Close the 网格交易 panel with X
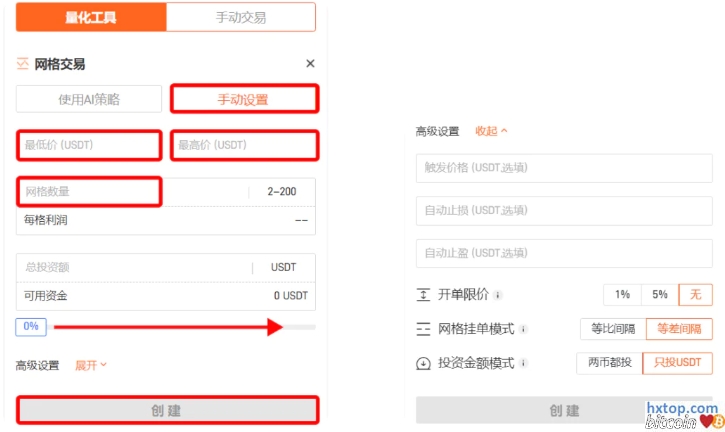The width and height of the screenshot is (725, 432). pos(310,64)
